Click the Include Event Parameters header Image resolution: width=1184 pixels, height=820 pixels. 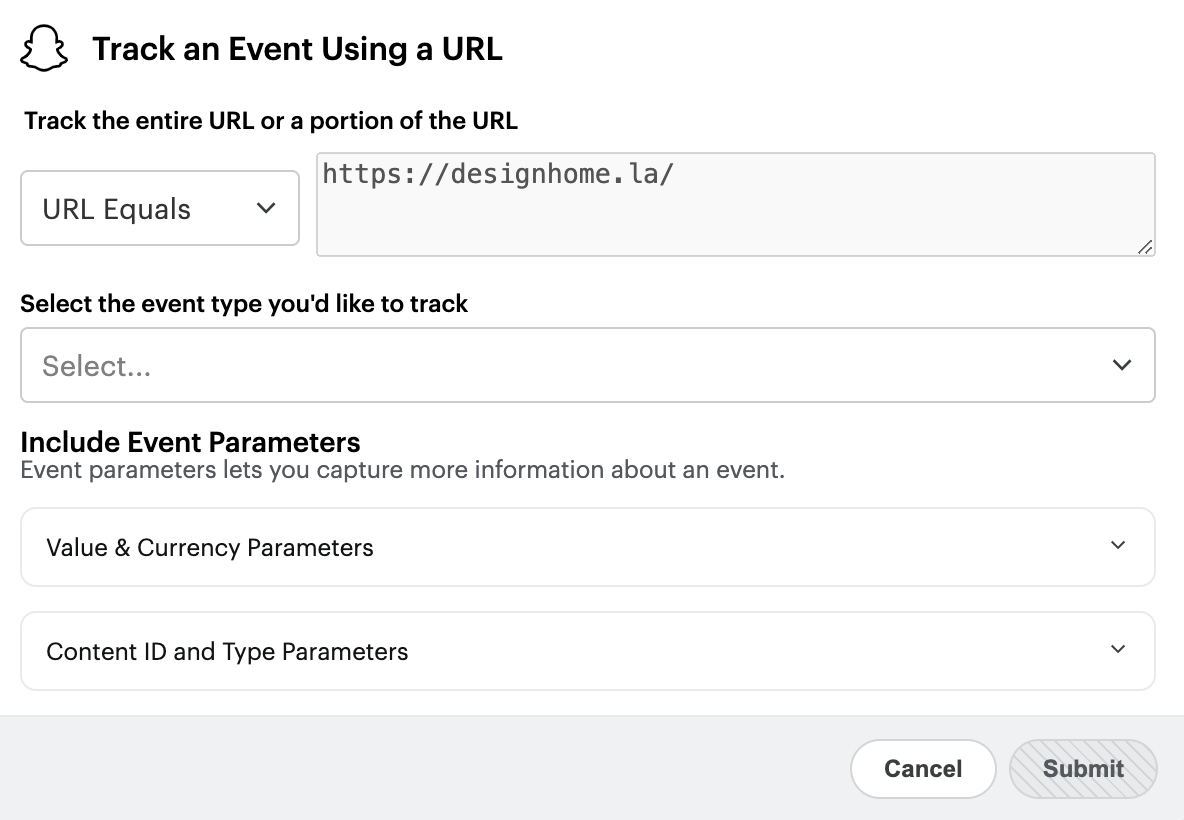[190, 441]
